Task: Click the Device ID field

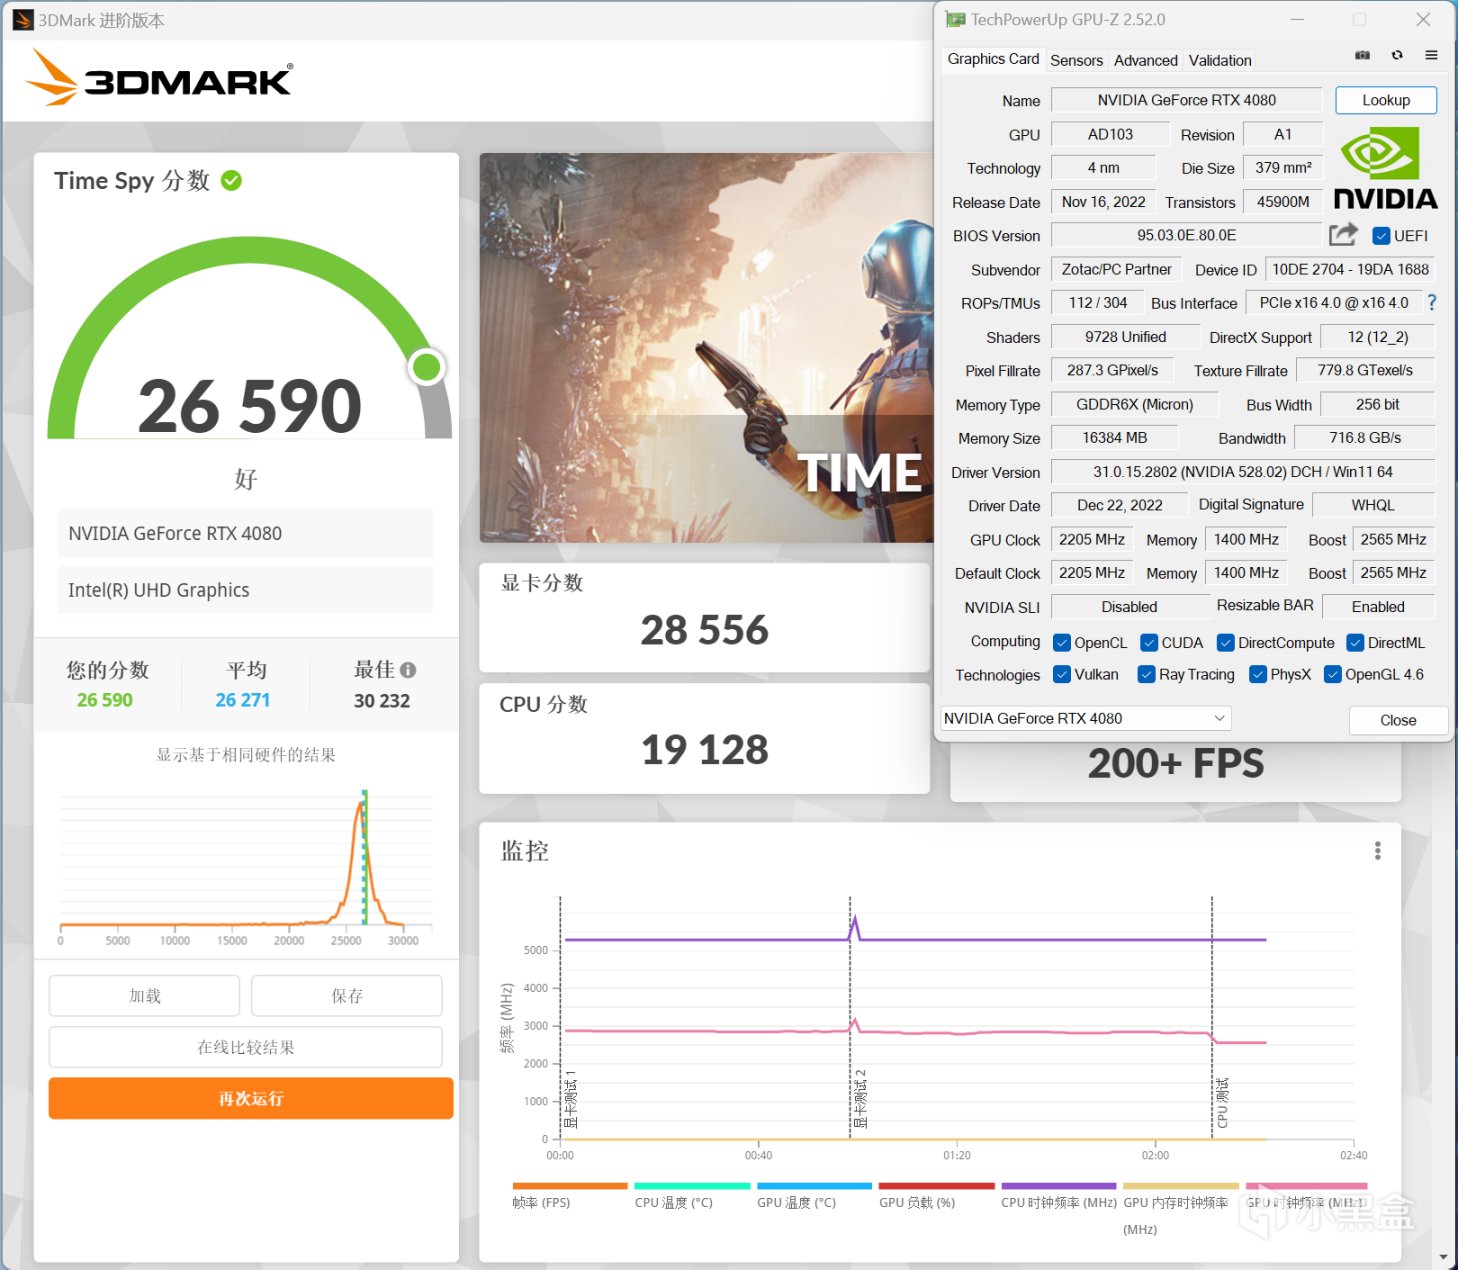Action: coord(1350,269)
